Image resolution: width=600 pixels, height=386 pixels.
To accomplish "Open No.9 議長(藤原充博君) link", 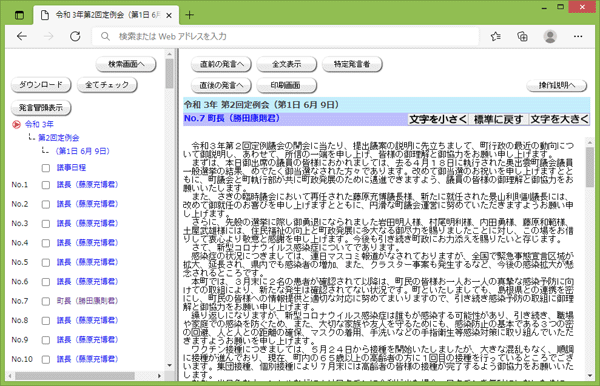I will pyautogui.click(x=87, y=340).
